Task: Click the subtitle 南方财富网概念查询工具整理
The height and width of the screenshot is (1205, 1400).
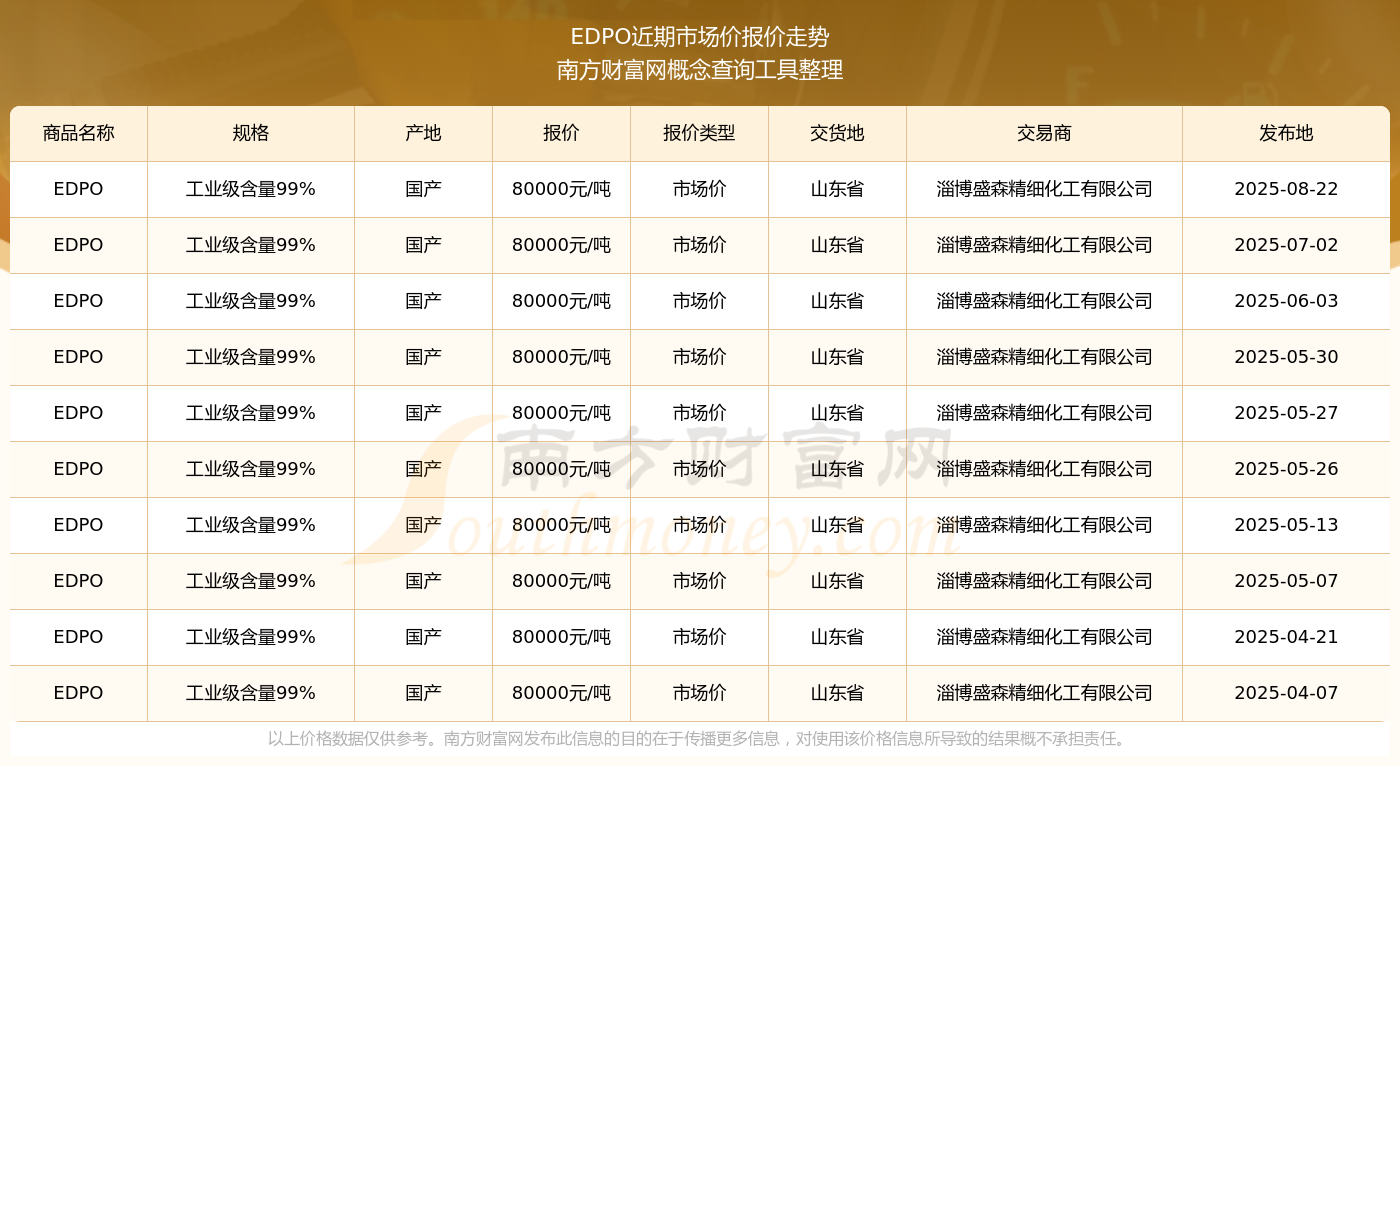Action: point(700,70)
